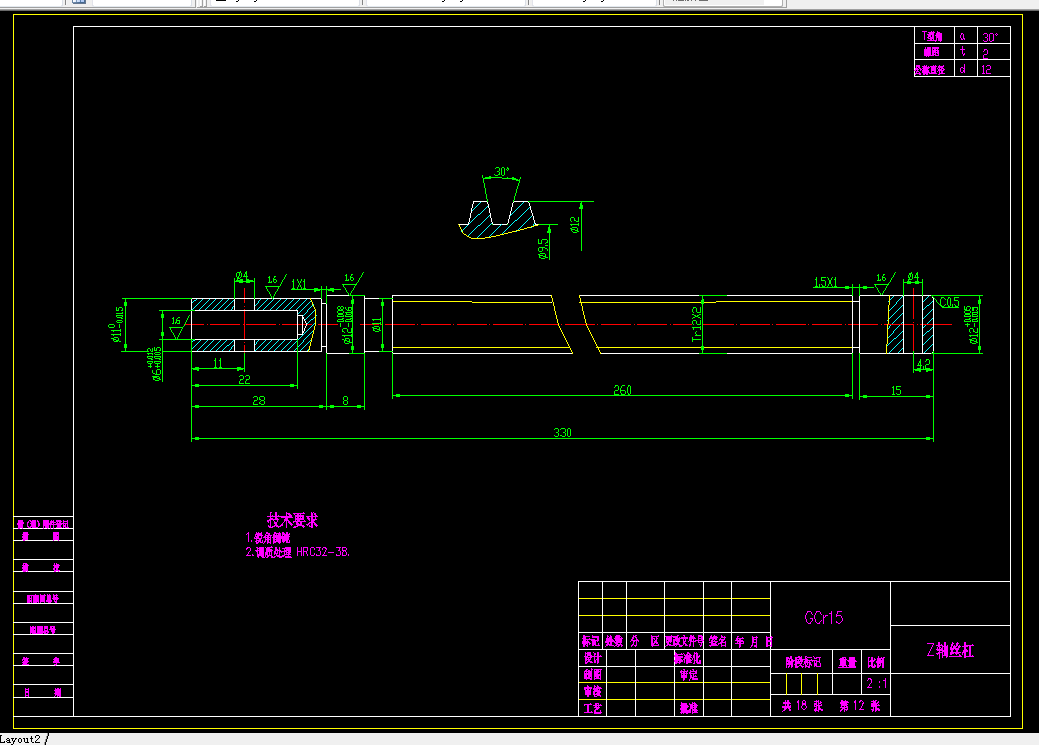The width and height of the screenshot is (1039, 745).
Task: Select the 标准化 cell in title block
Action: pyautogui.click(x=688, y=658)
